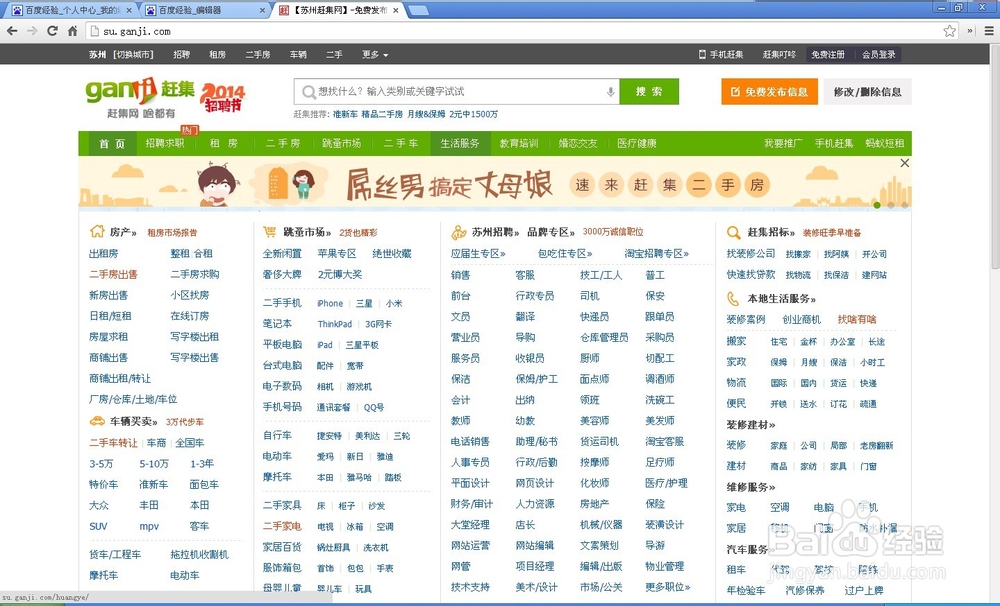This screenshot has width=1000, height=606.
Task: Click the orange 免费发布信息 button
Action: 769,92
